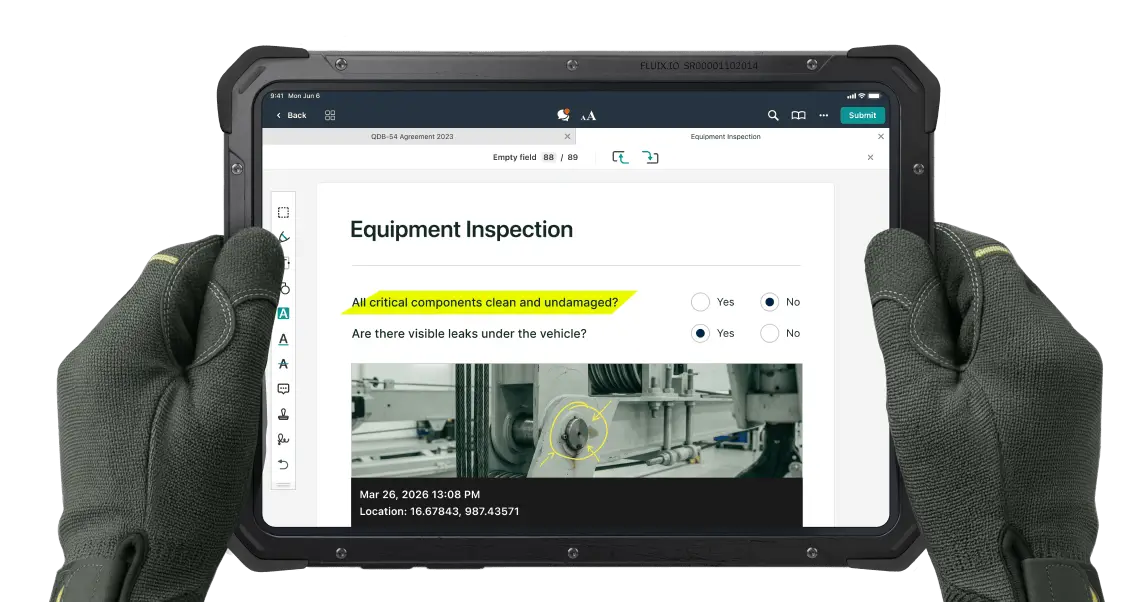Screen dimensions: 1141x602
Task: Open the three-dot more options menu
Action: tap(823, 115)
